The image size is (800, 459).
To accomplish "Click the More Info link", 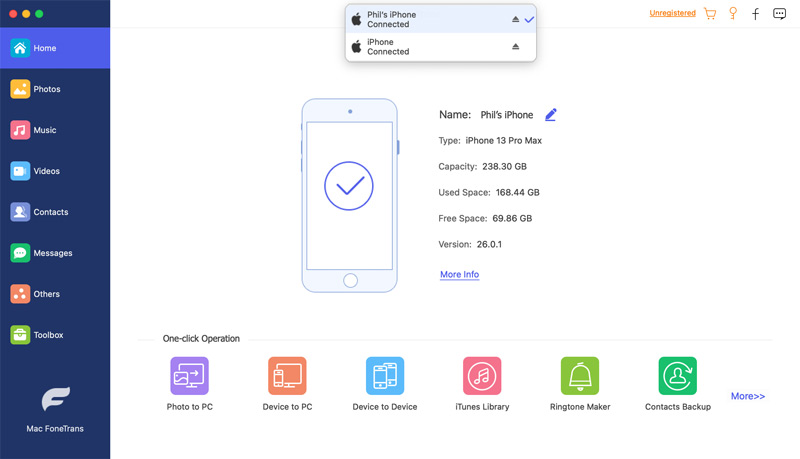I will click(459, 274).
